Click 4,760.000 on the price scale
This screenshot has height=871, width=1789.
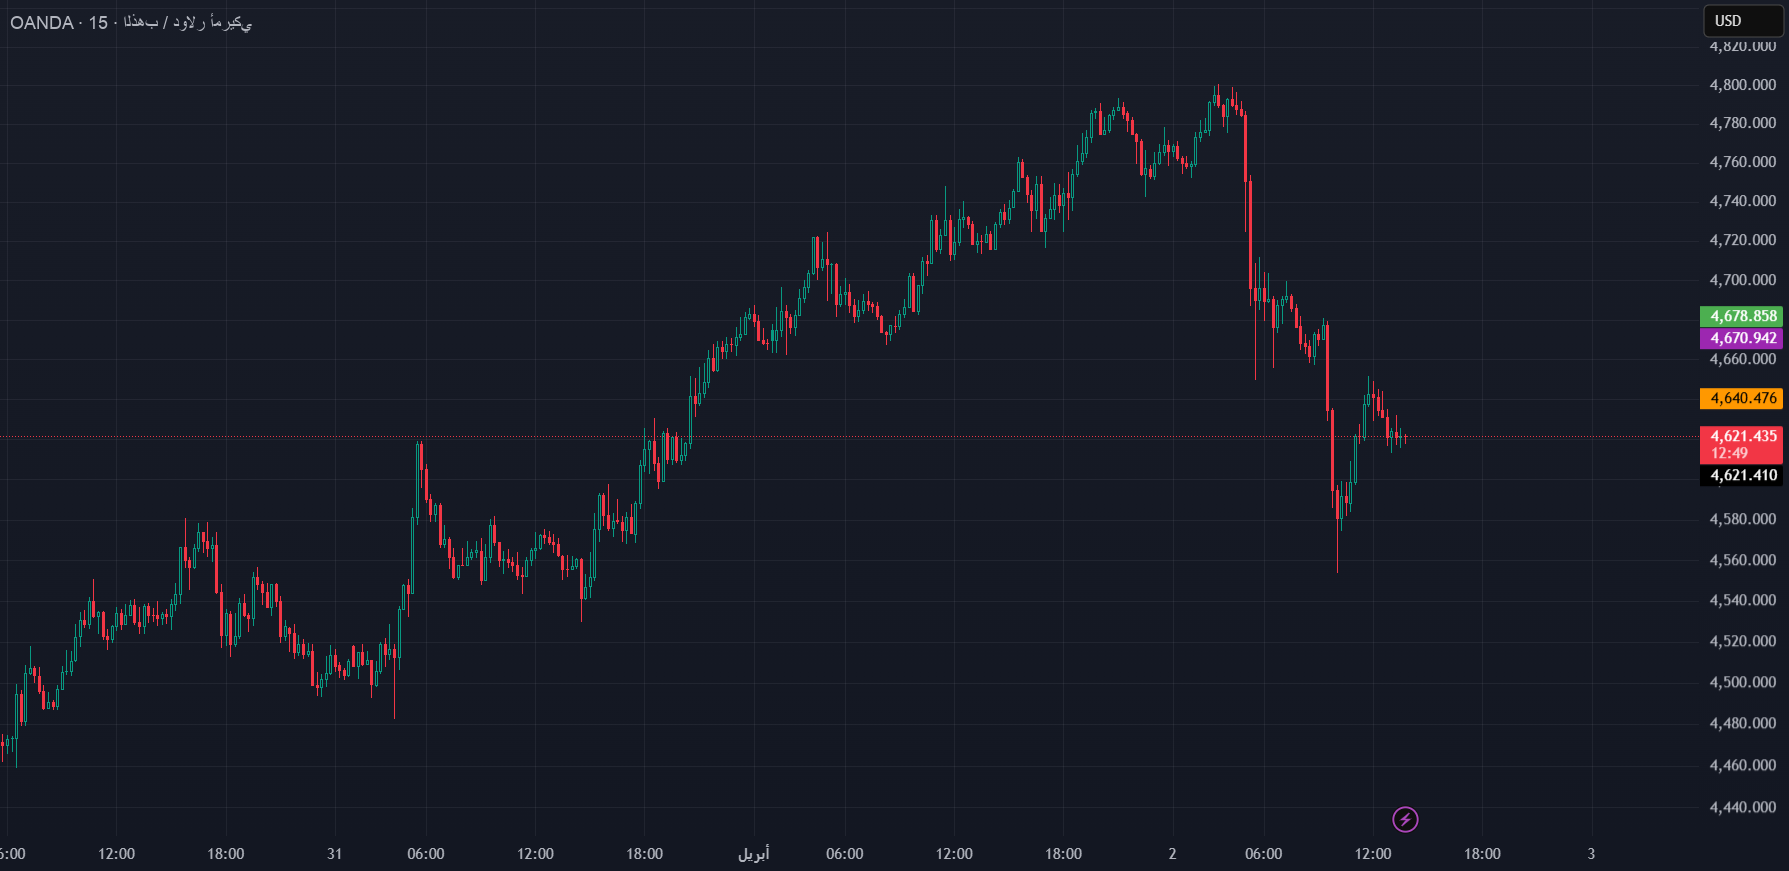[1742, 162]
